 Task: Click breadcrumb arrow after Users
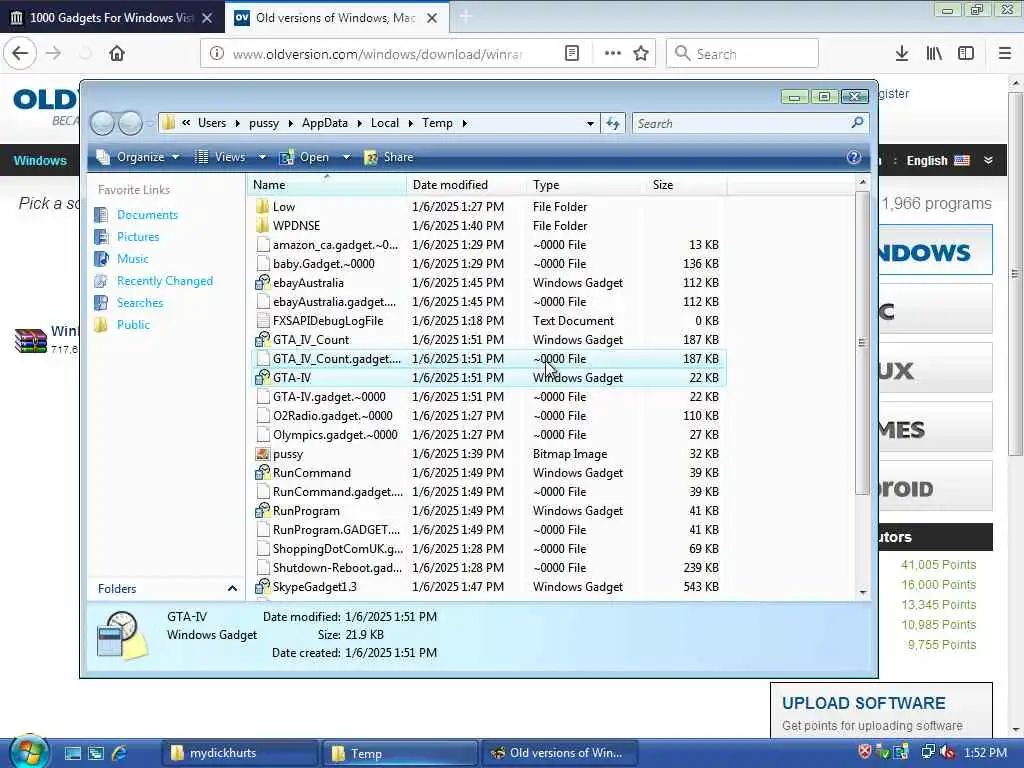click(237, 123)
